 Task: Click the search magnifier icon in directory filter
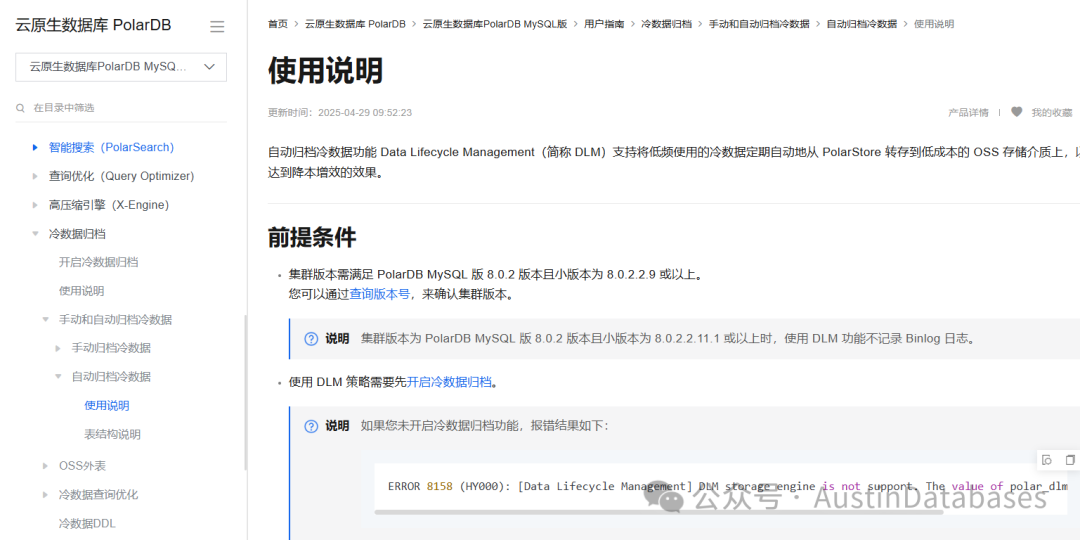(21, 108)
